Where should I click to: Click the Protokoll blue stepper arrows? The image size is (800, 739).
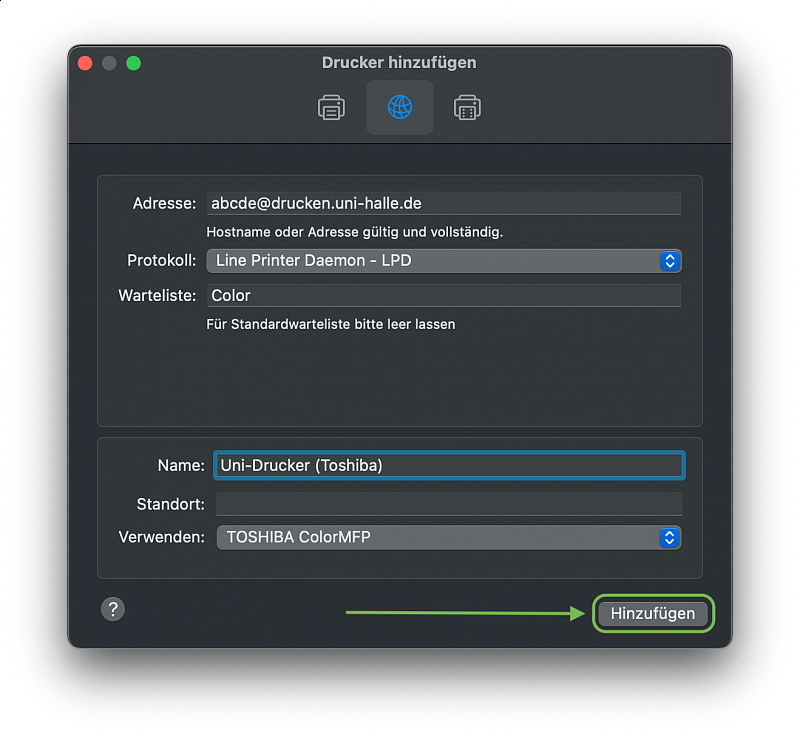click(670, 261)
